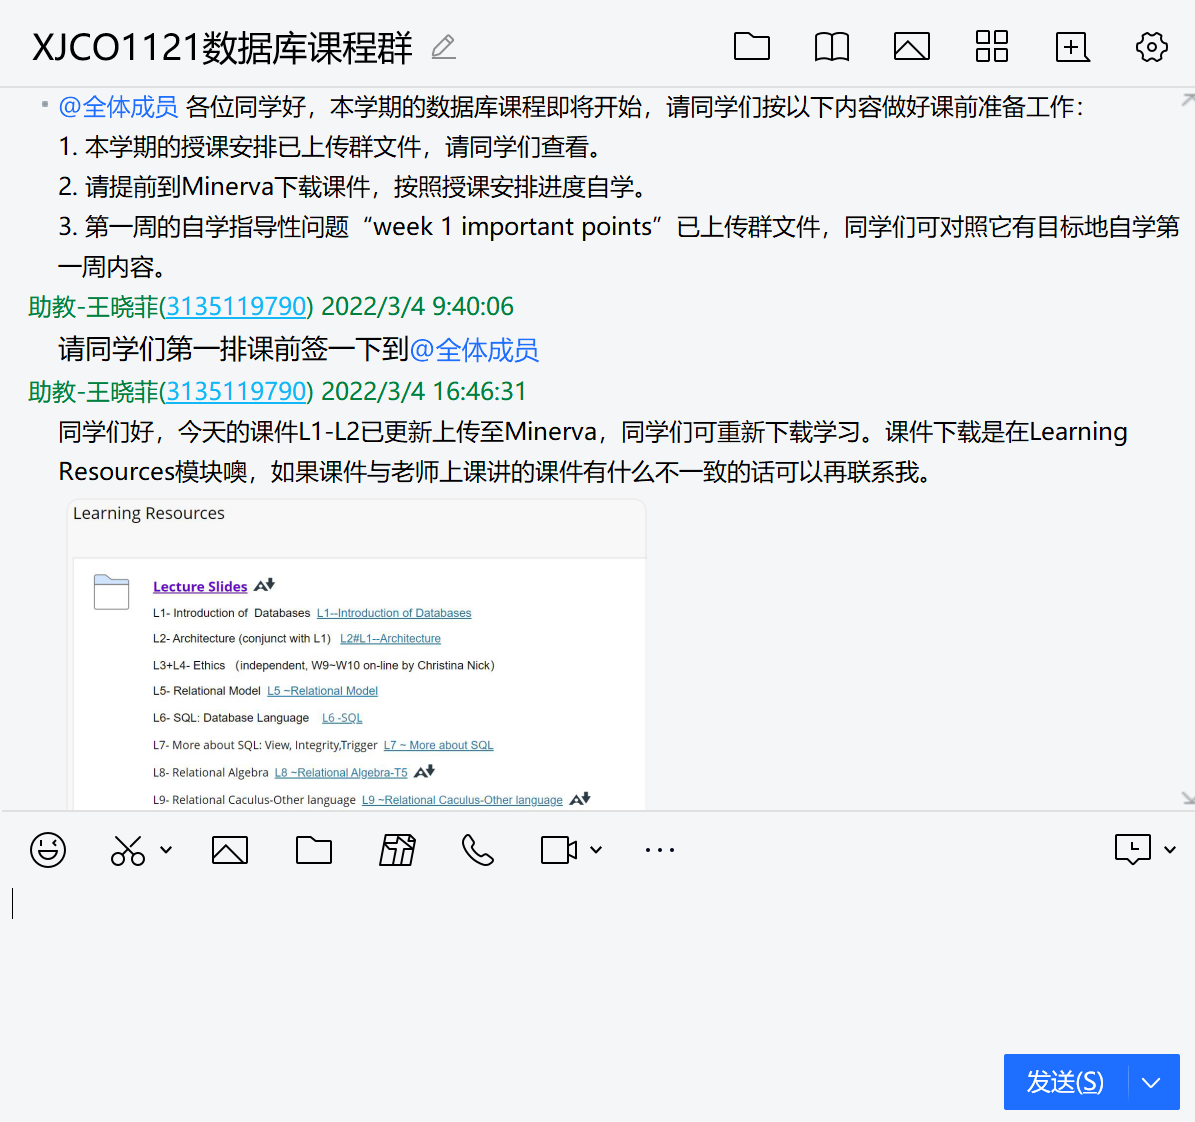1195x1122 pixels.
Task: Click the 3135119790 link in first message
Action: coord(236,307)
